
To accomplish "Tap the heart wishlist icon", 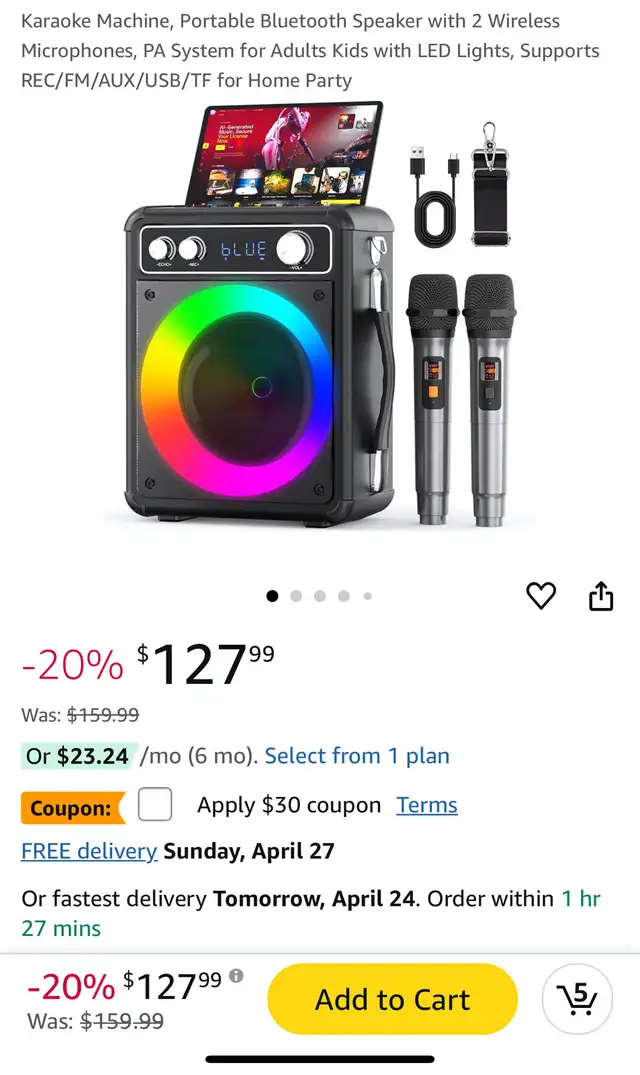I will point(541,596).
